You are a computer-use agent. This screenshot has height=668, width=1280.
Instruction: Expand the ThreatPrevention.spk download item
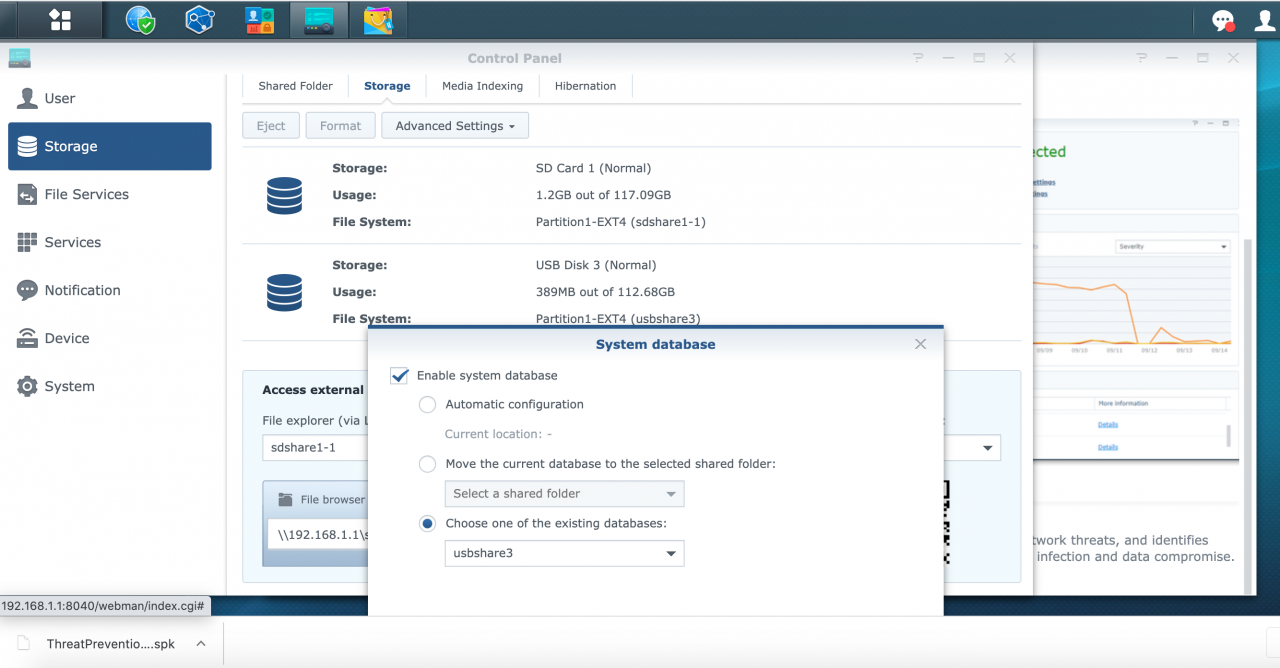click(200, 644)
